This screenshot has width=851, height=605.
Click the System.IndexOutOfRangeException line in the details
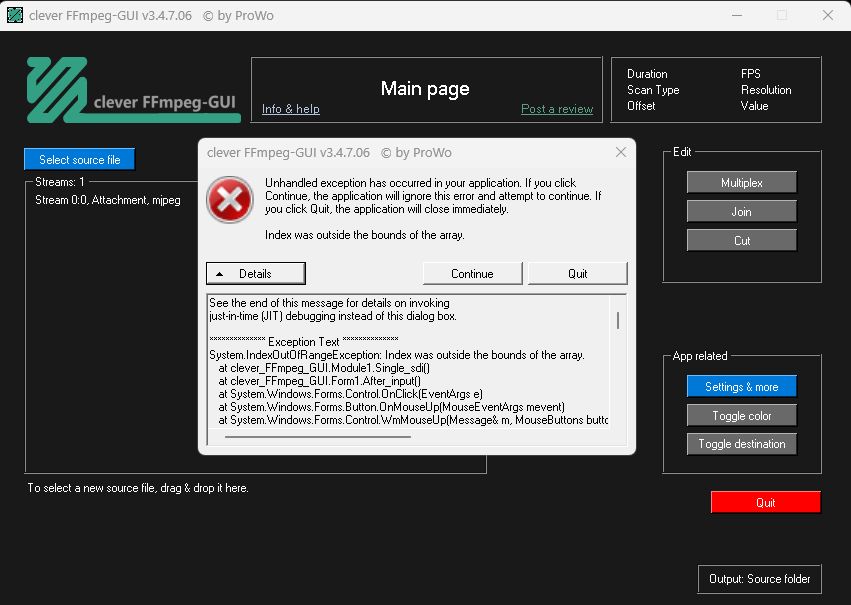pos(397,355)
